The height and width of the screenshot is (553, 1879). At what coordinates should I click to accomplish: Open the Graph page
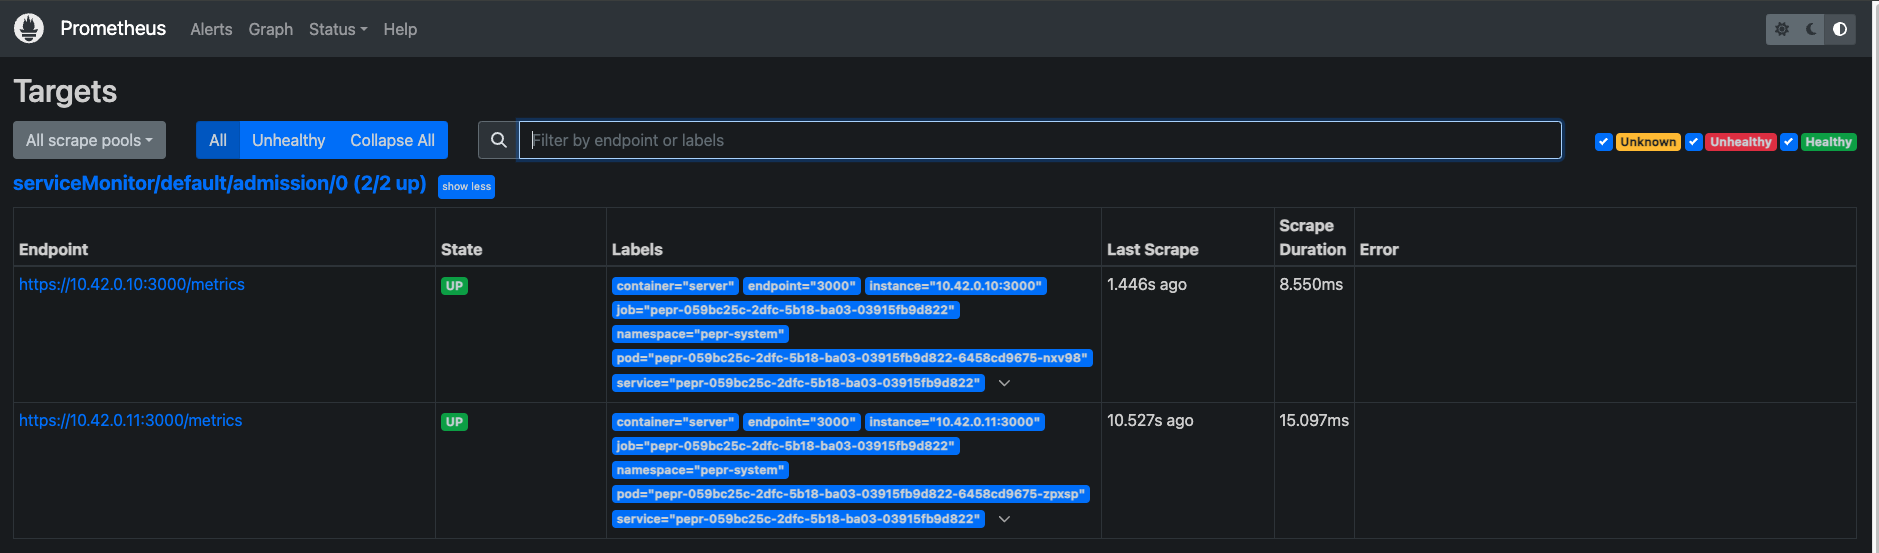270,30
